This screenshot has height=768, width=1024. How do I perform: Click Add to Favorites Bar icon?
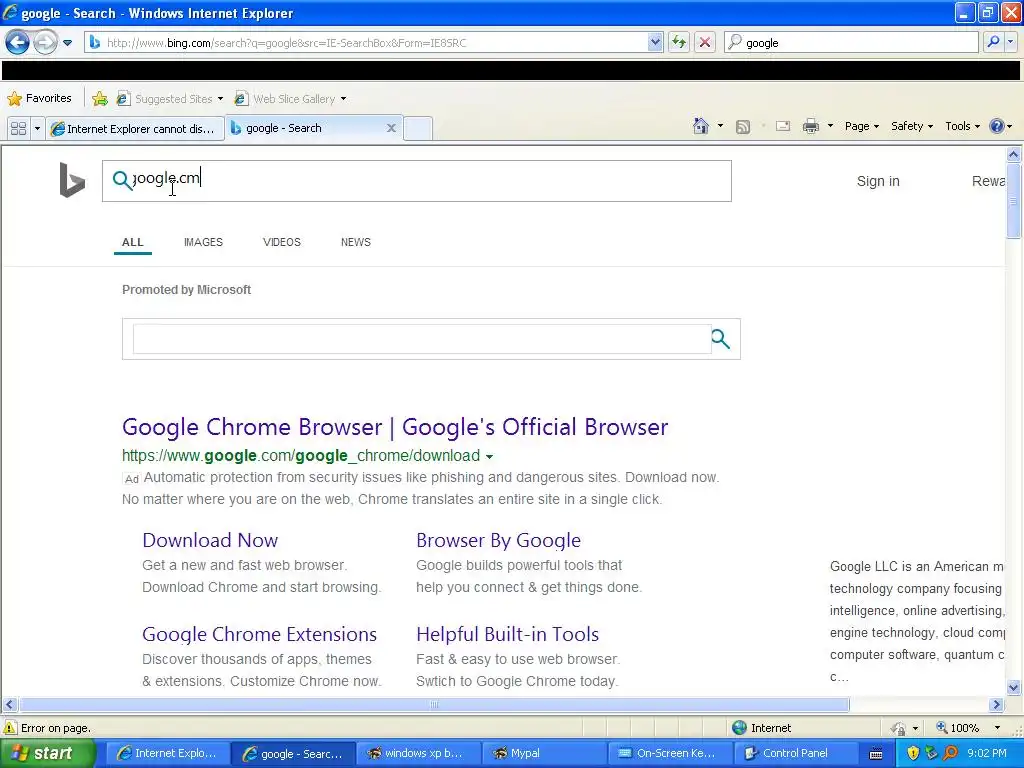pos(100,99)
